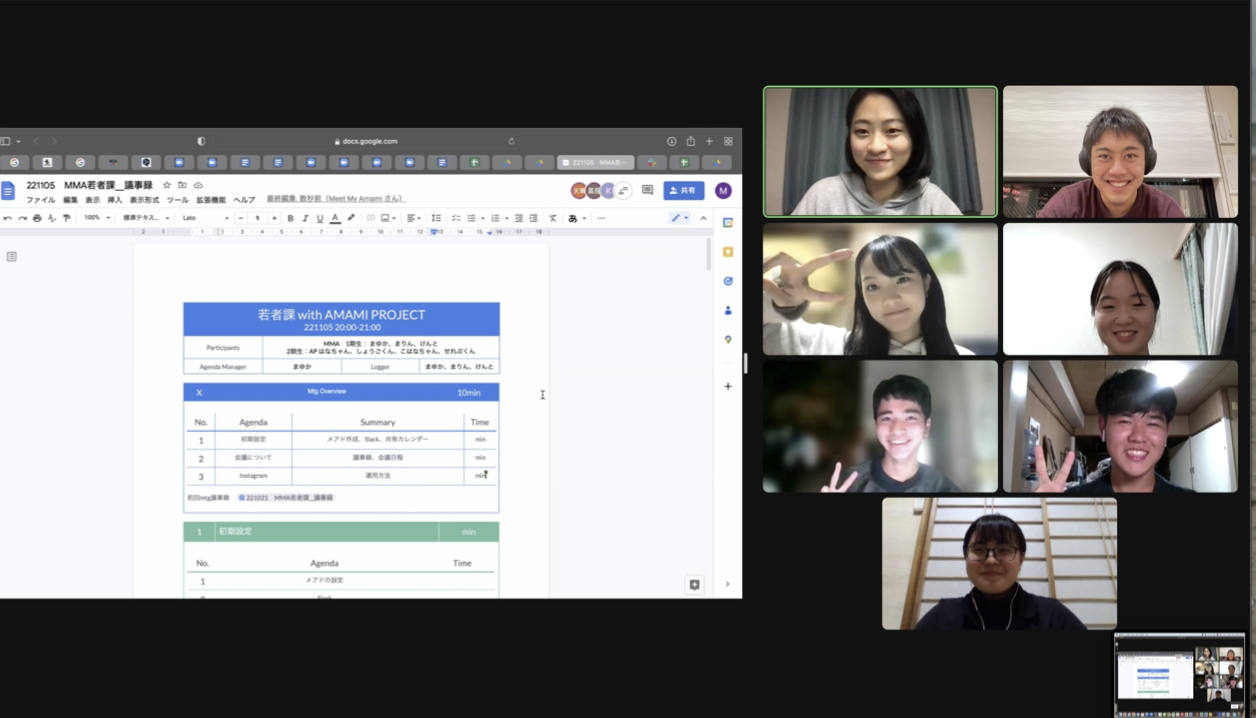
Task: Toggle italic formatting
Action: pyautogui.click(x=305, y=218)
